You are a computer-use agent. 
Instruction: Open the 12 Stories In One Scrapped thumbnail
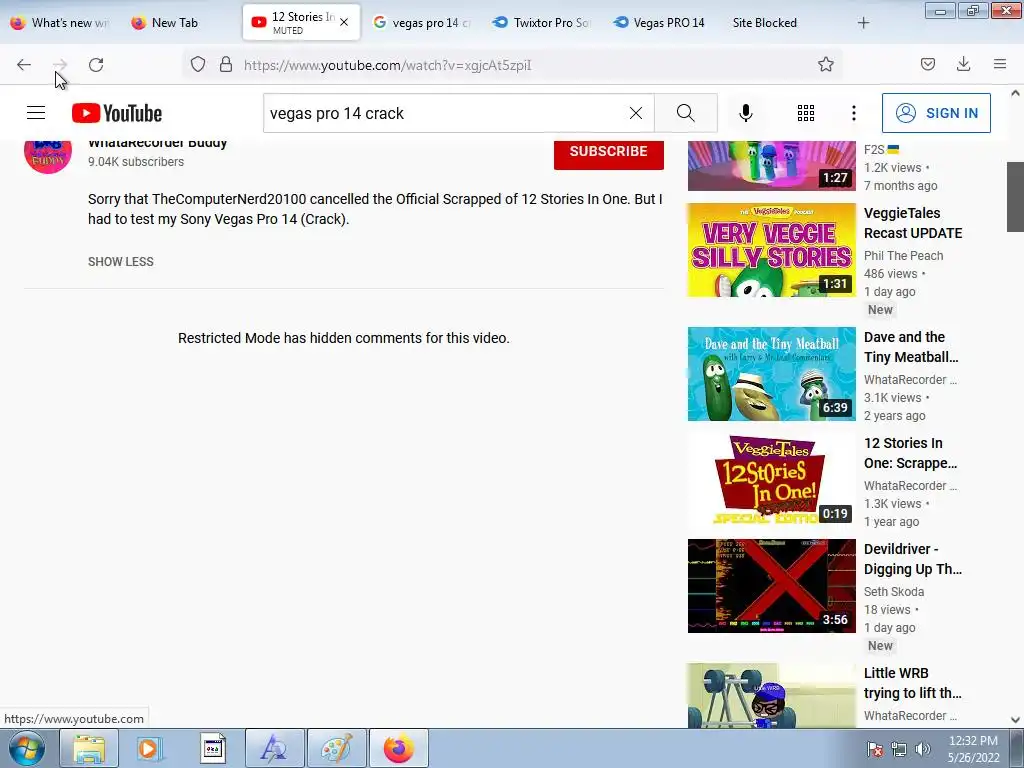point(771,479)
